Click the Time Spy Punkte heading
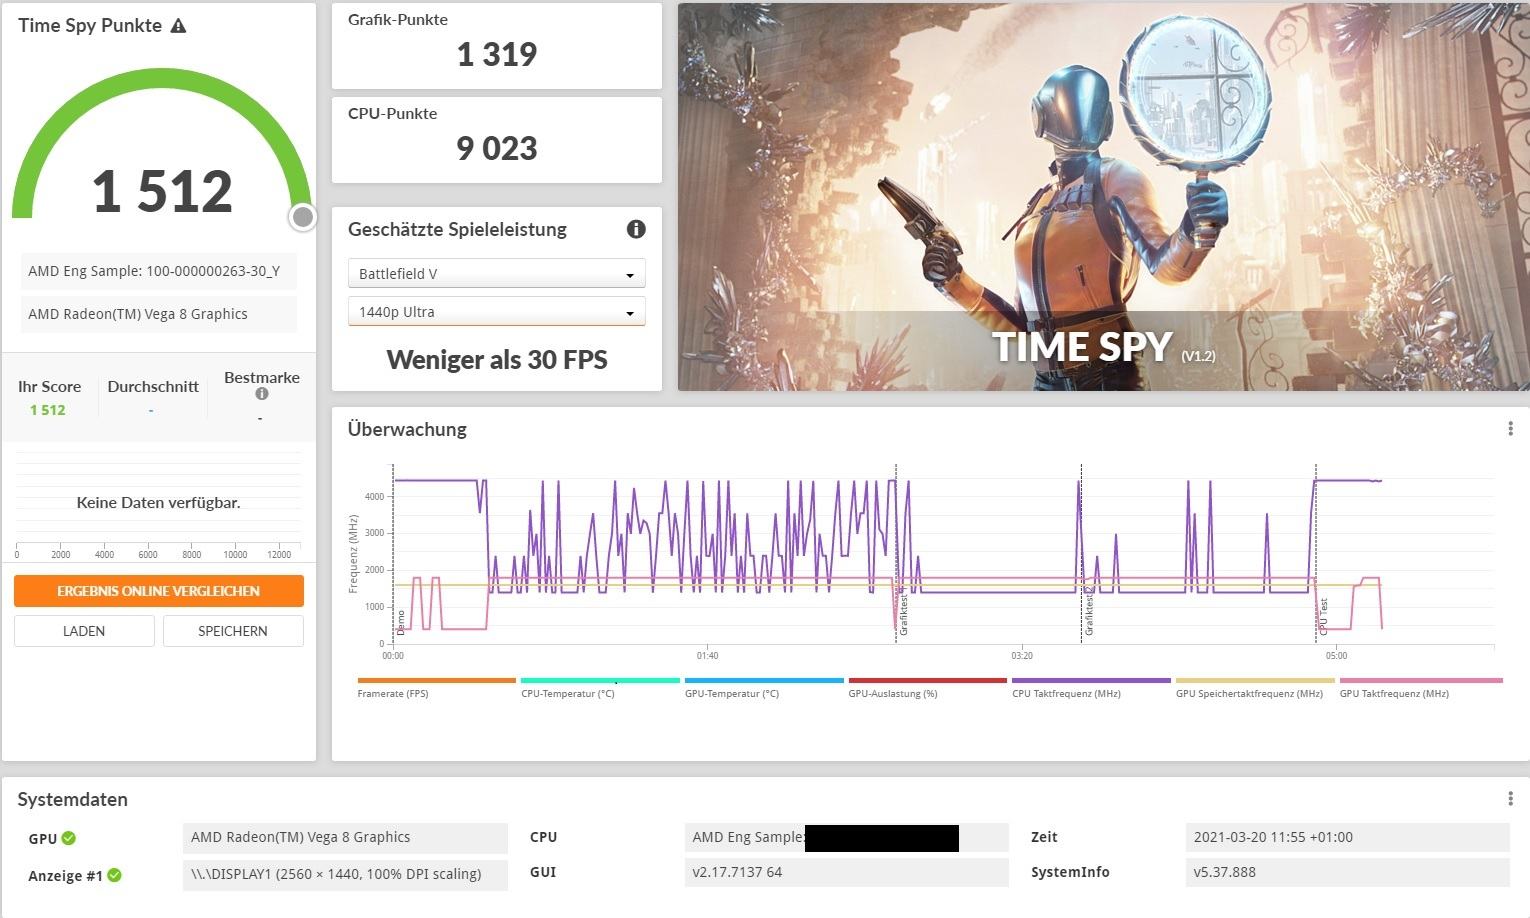The width and height of the screenshot is (1530, 918). pyautogui.click(x=90, y=26)
